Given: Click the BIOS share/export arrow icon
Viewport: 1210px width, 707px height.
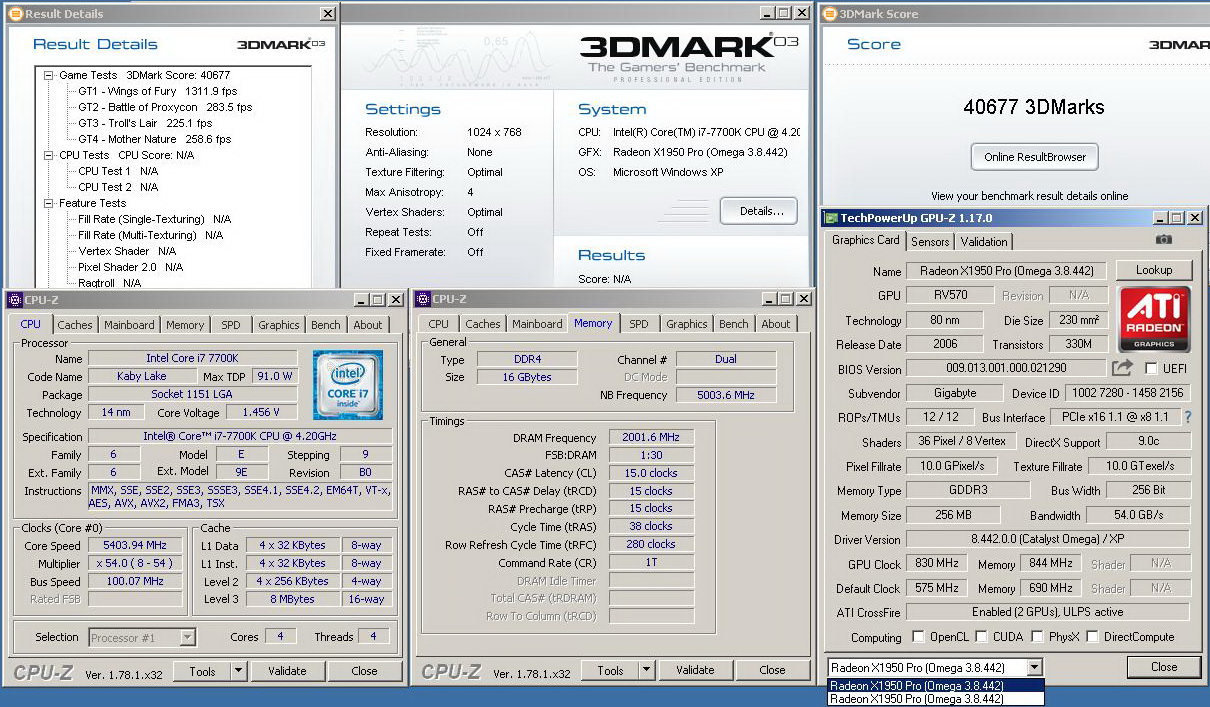Looking at the screenshot, I should coord(1122,368).
